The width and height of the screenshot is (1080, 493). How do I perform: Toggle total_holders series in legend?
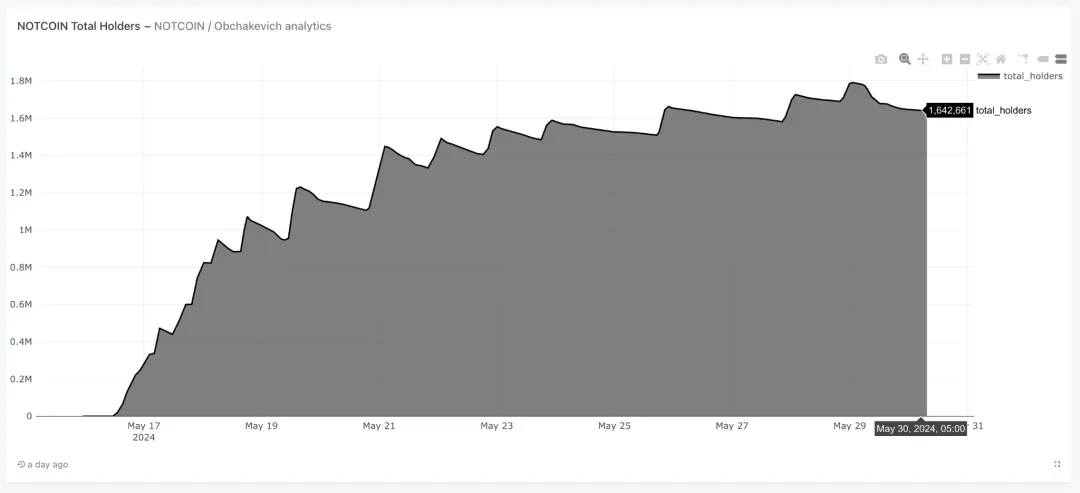[x=1032, y=76]
